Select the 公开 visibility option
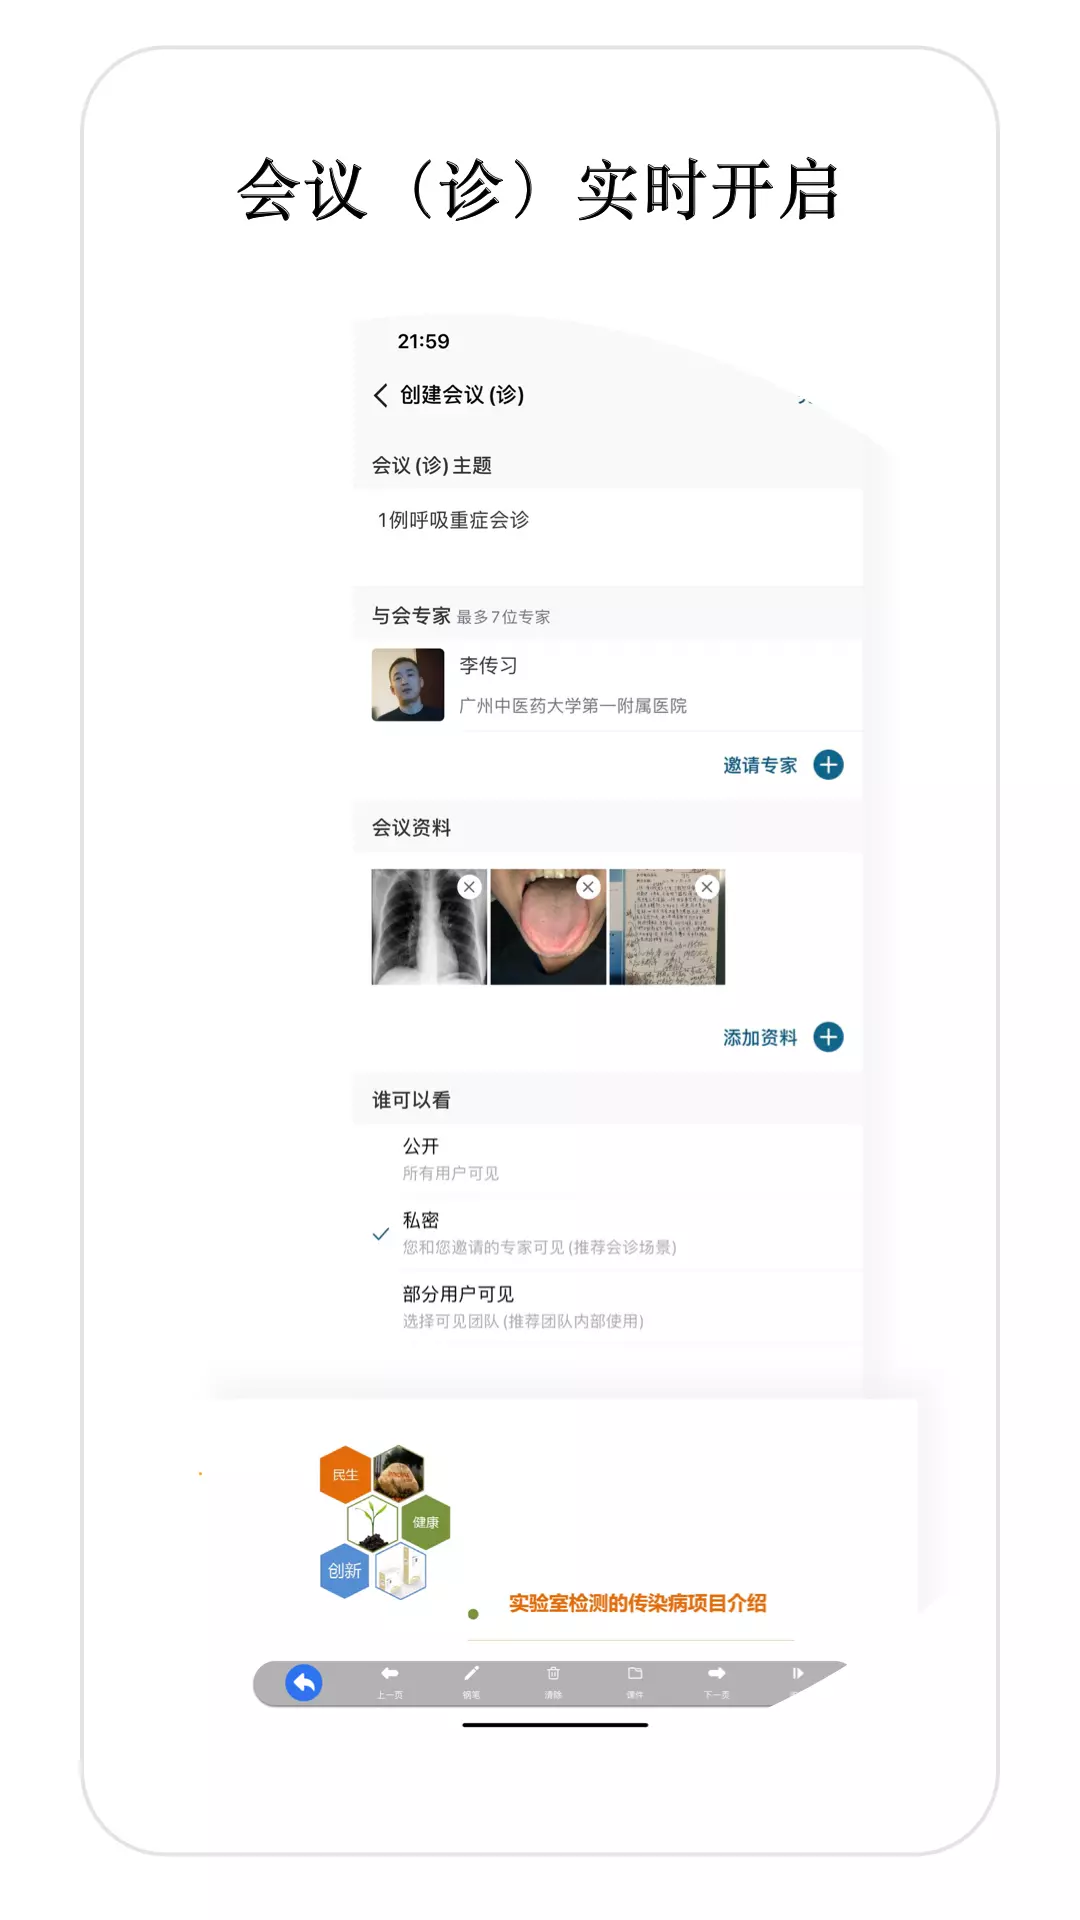Viewport: 1080px width, 1920px height. (x=608, y=1158)
